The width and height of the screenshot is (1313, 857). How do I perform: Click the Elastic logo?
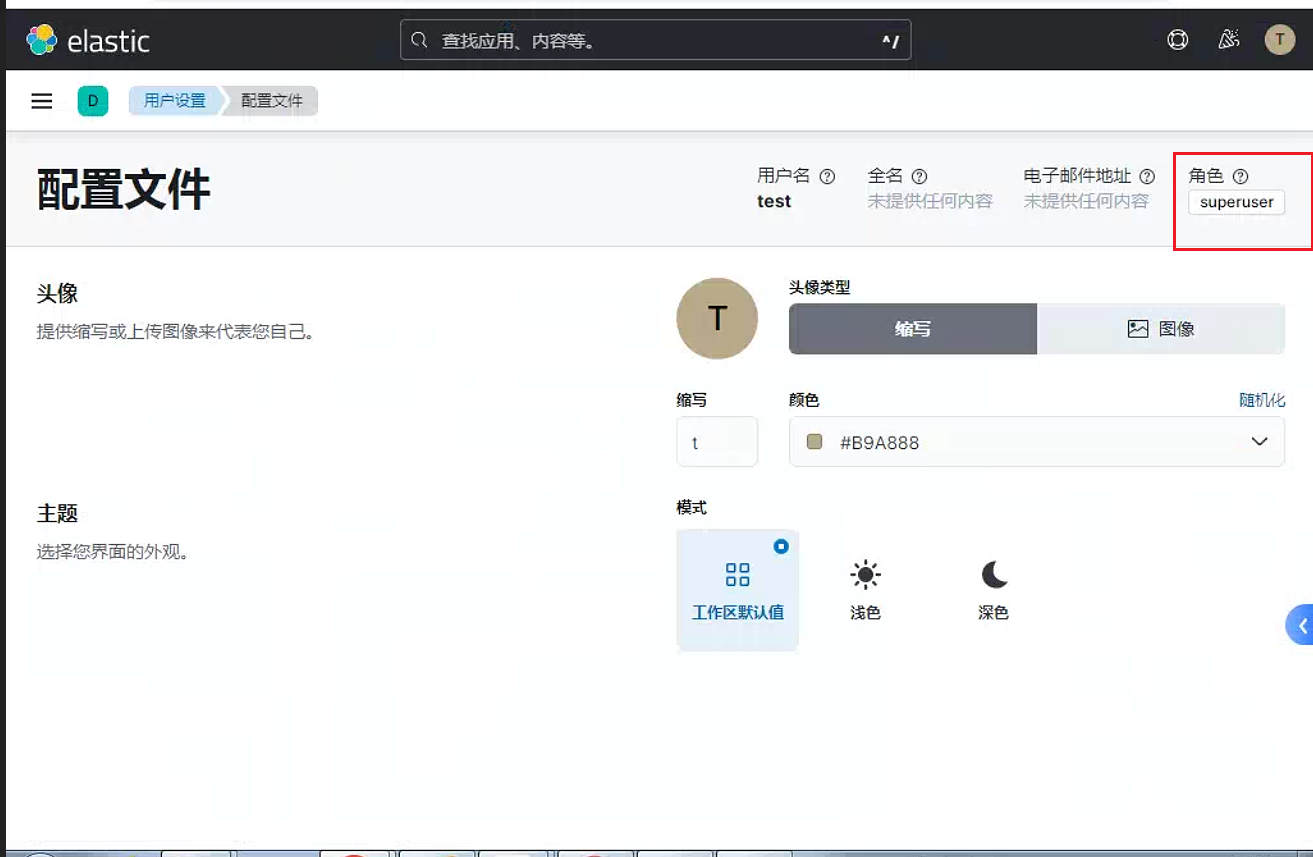[88, 41]
